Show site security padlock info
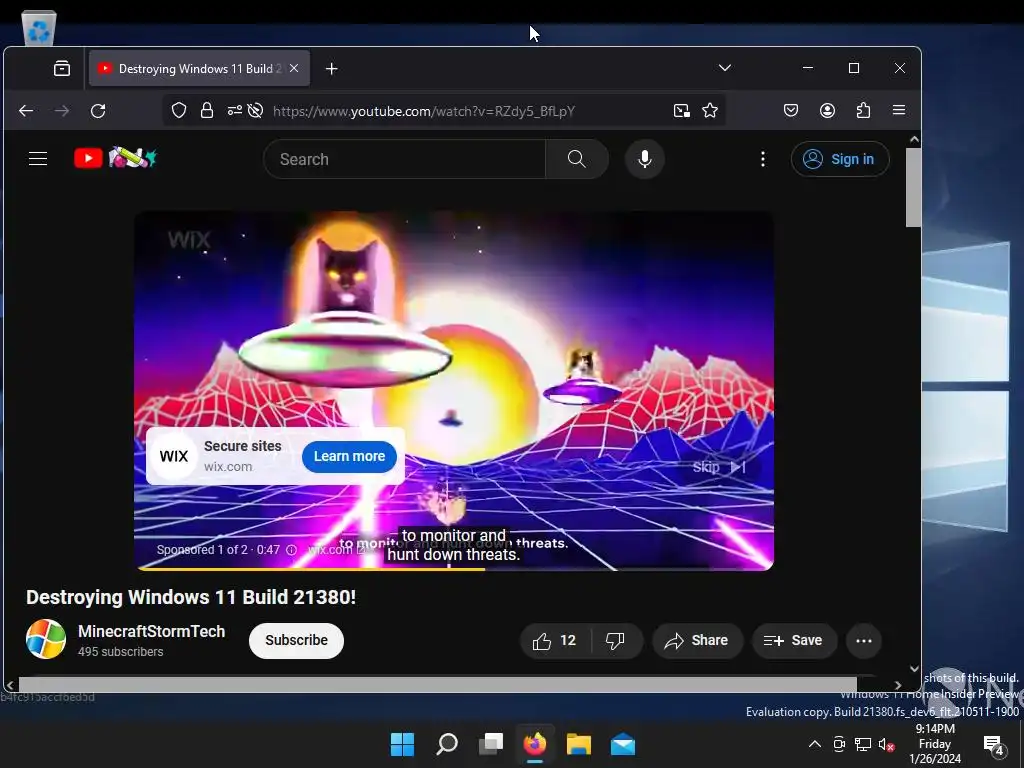 tap(207, 110)
